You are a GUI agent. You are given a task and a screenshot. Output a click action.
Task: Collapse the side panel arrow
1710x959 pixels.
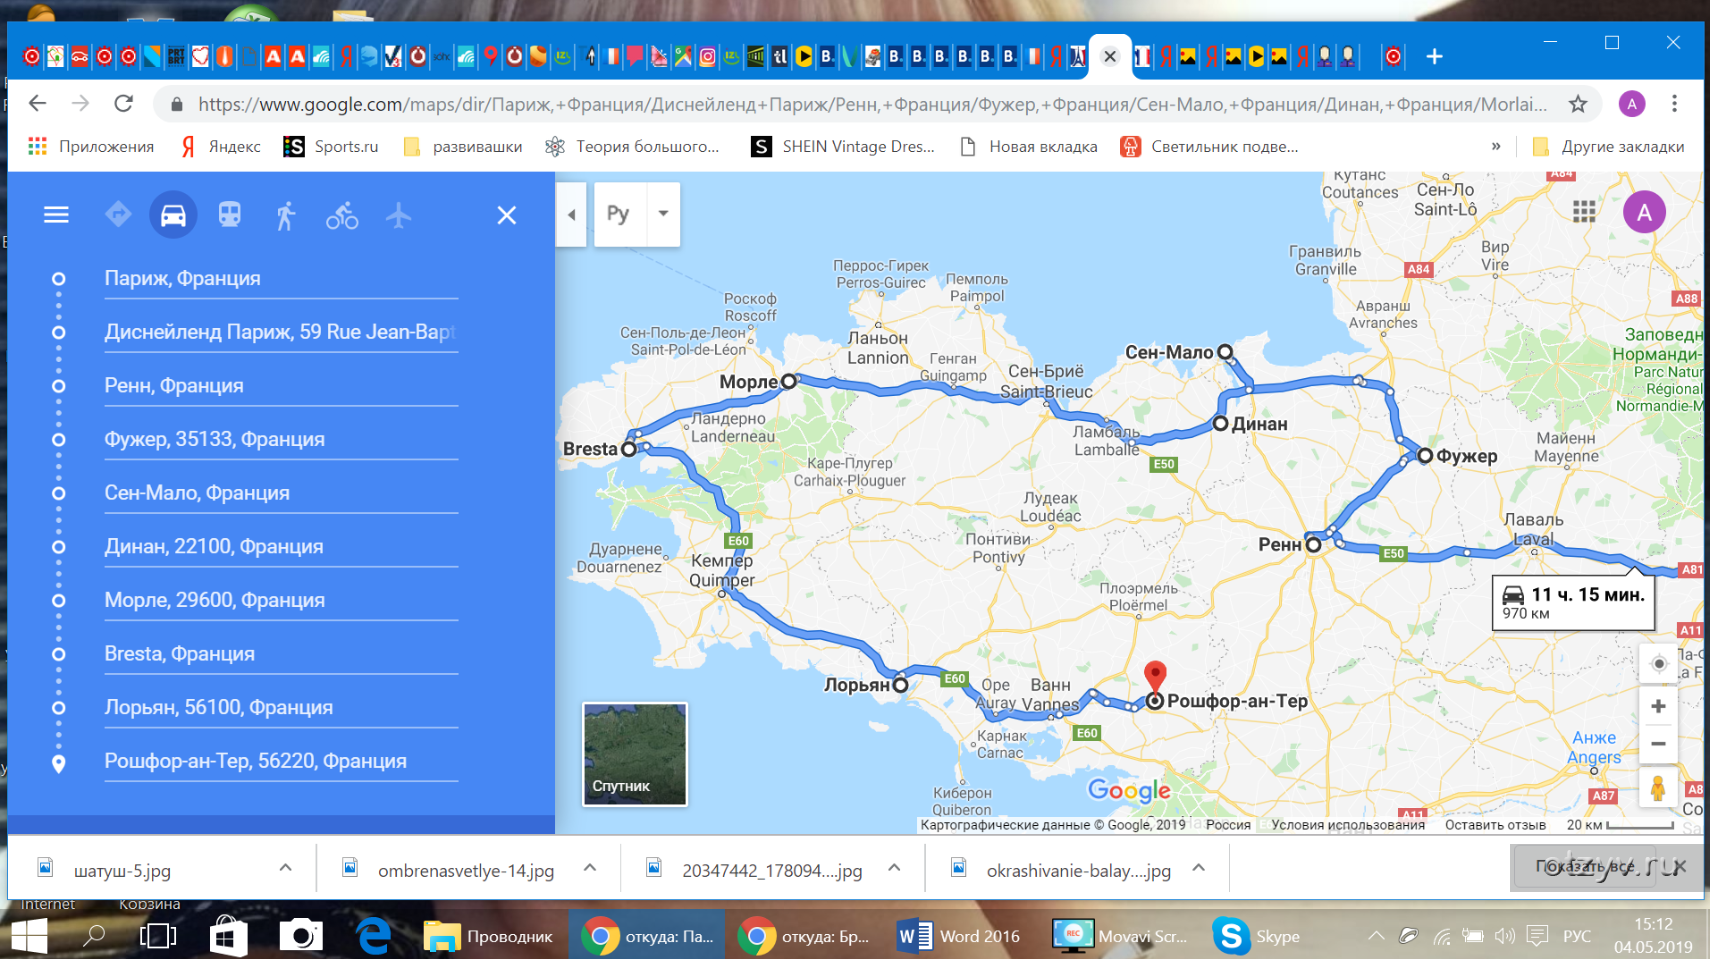(x=571, y=214)
